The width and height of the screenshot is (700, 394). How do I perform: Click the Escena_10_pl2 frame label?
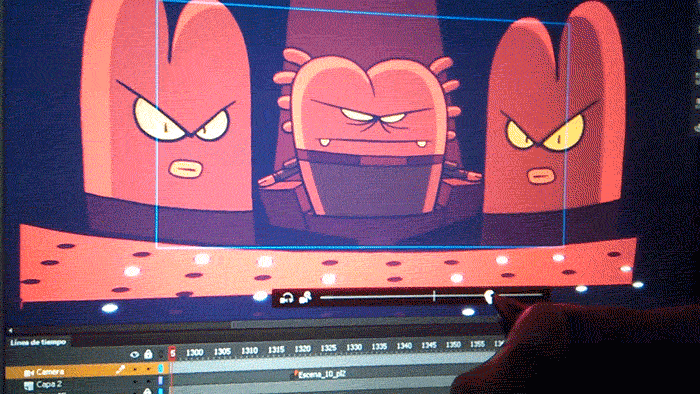pyautogui.click(x=321, y=374)
